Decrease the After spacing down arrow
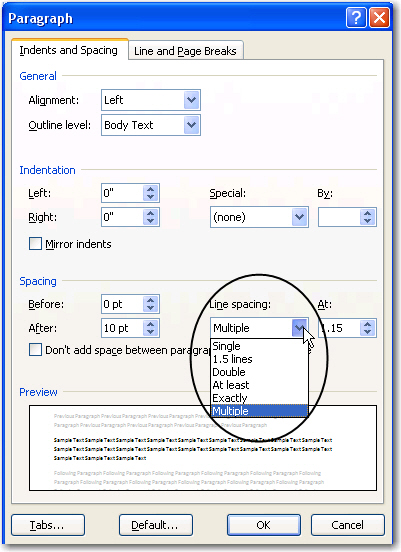Screen dimensions: 401x552 tap(151, 332)
